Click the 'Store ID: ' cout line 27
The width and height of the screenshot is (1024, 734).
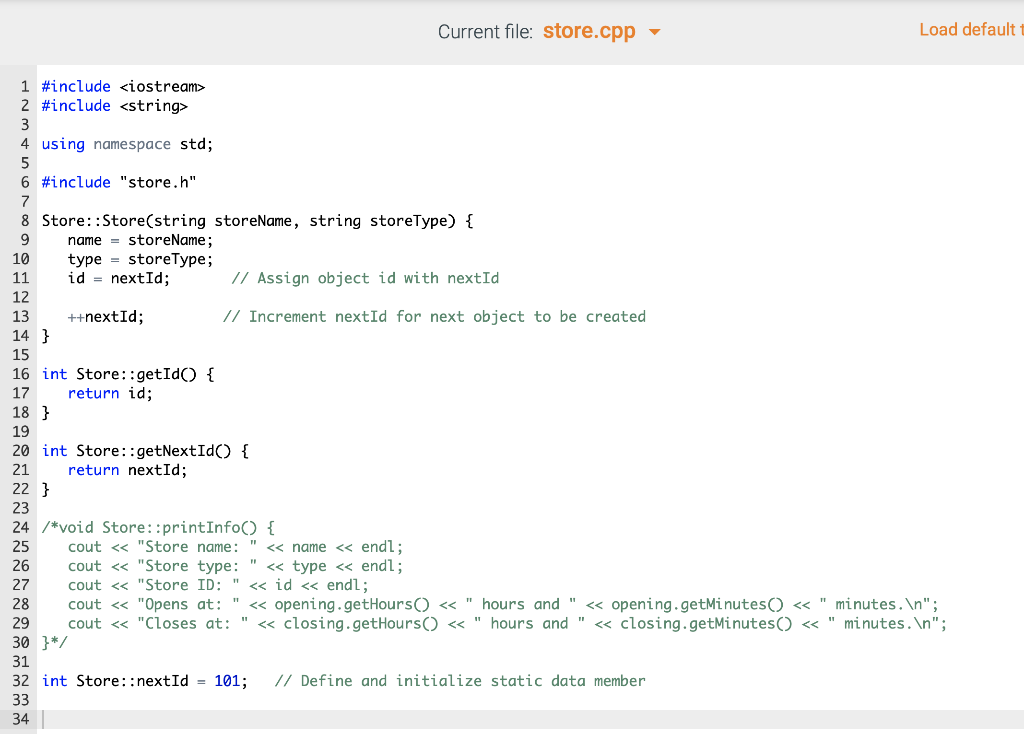(x=218, y=585)
